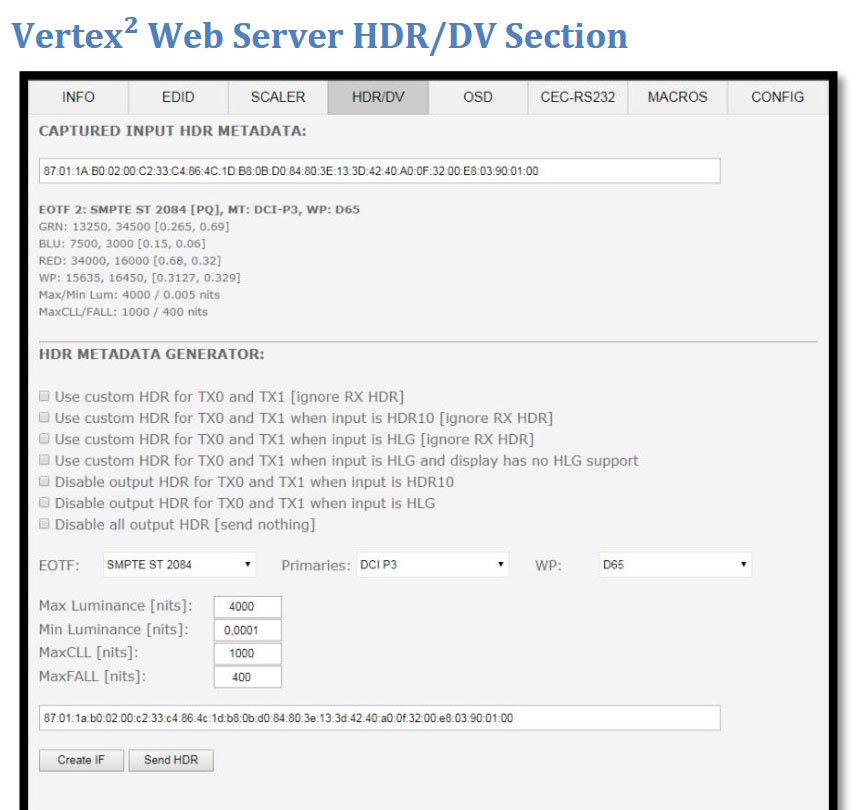Enable custom HDR when input is HLG
The width and height of the screenshot is (864, 810).
[44, 438]
